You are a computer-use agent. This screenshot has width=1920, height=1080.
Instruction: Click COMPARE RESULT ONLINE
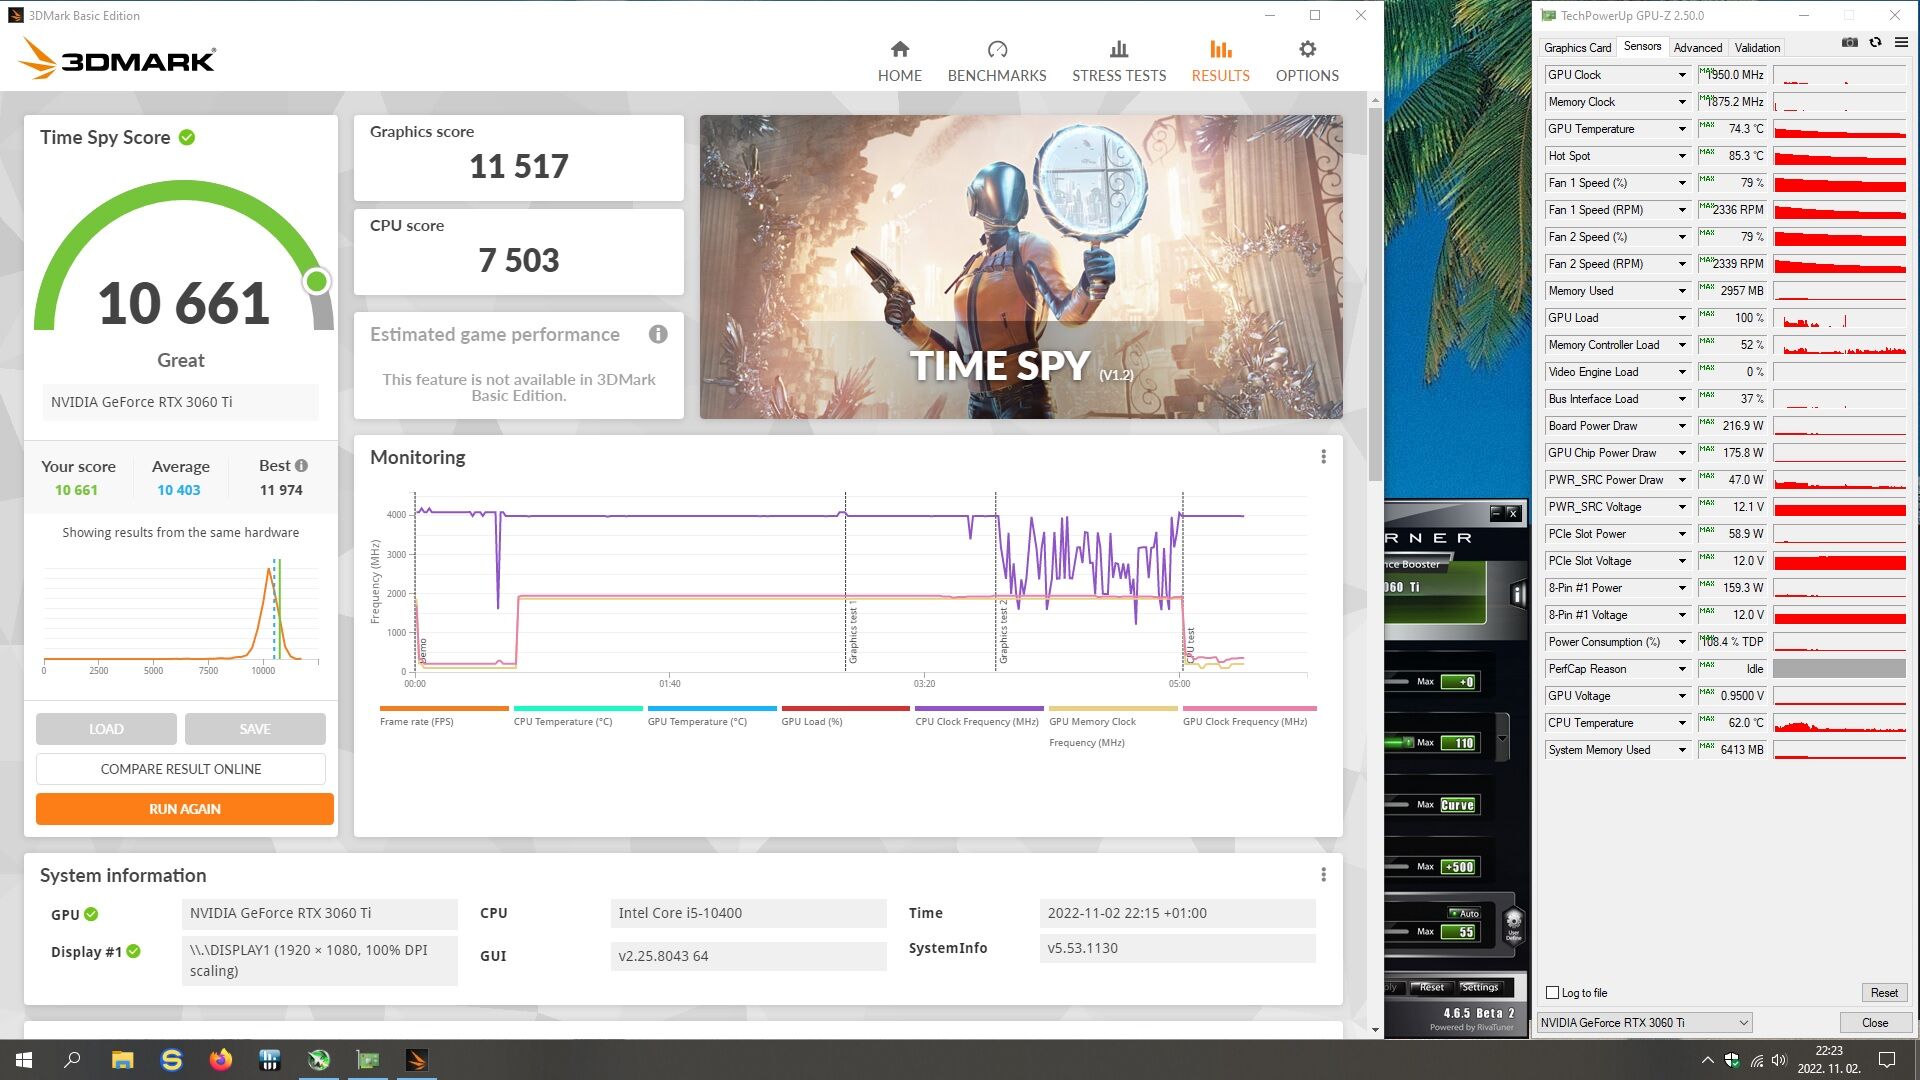coord(181,769)
